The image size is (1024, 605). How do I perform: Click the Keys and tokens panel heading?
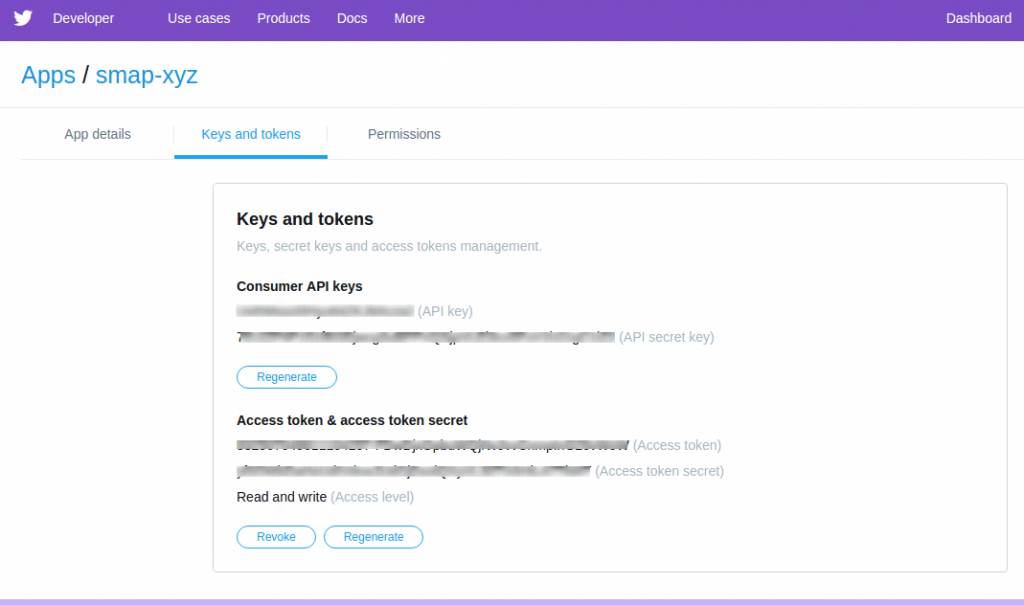305,219
